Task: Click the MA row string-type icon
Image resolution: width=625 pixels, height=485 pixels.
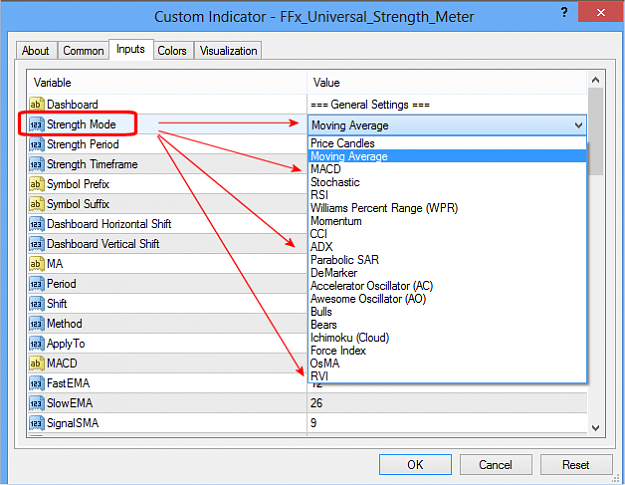Action: coord(36,264)
